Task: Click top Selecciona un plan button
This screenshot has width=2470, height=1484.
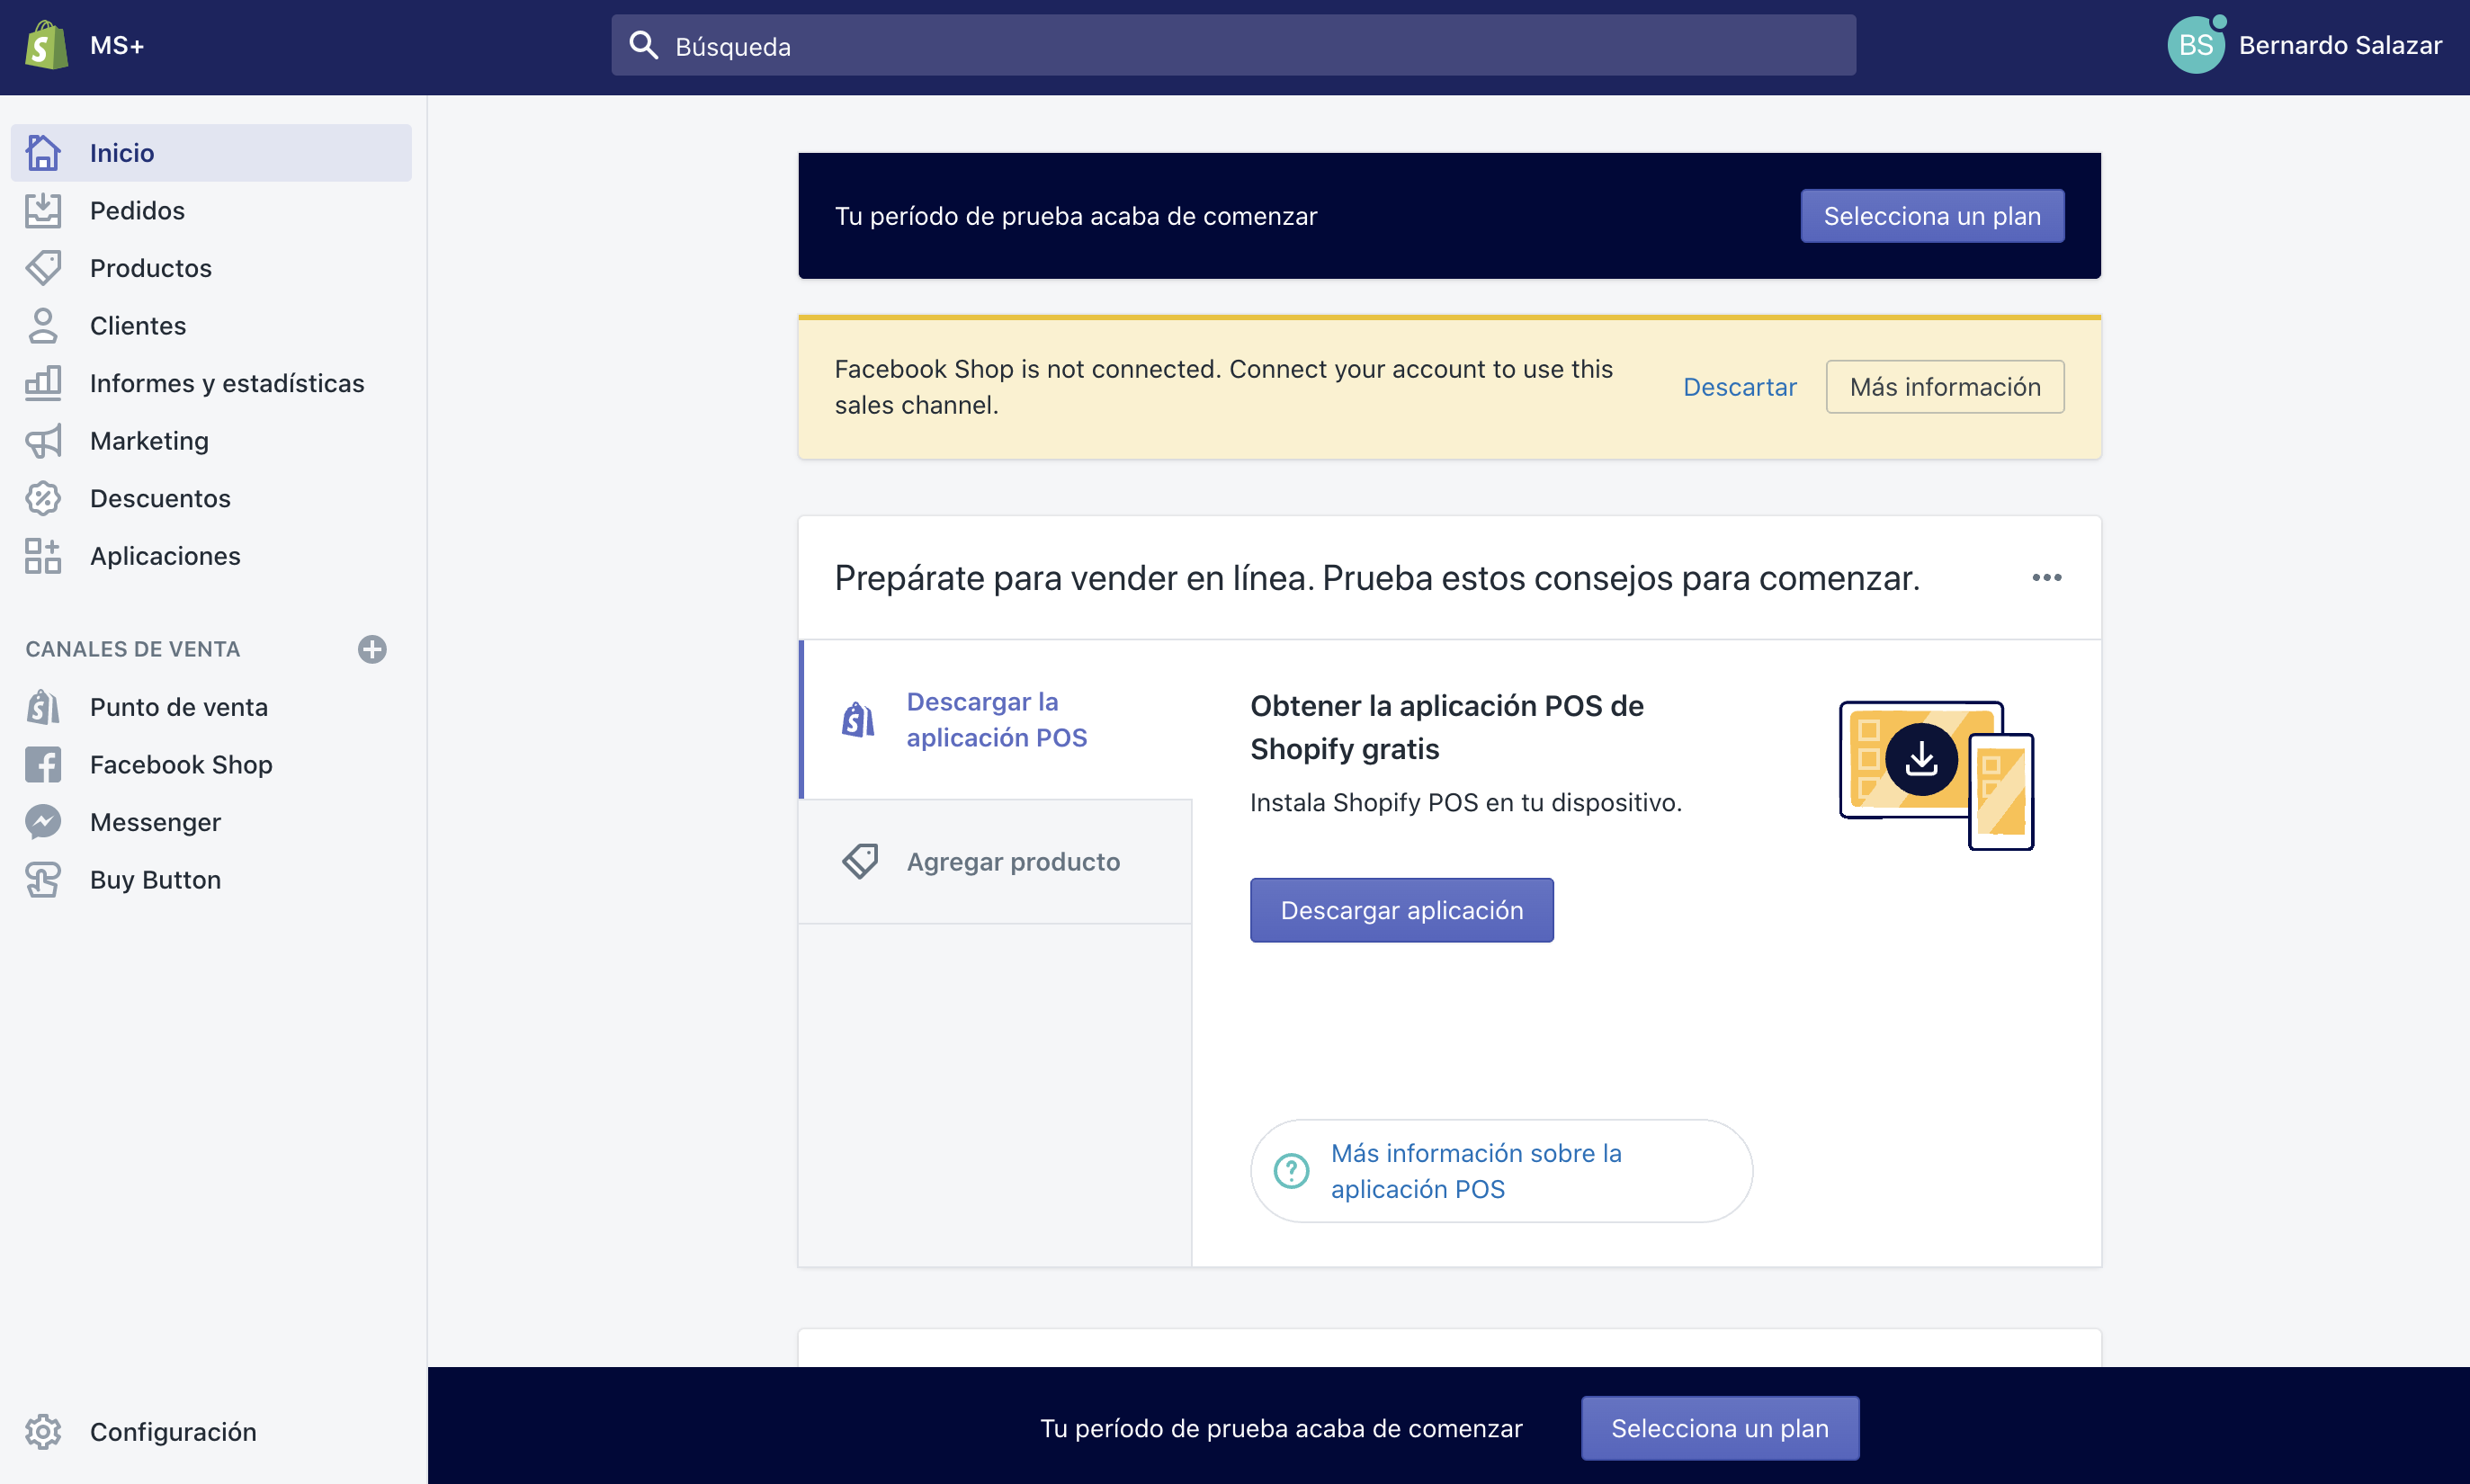Action: click(x=1931, y=216)
